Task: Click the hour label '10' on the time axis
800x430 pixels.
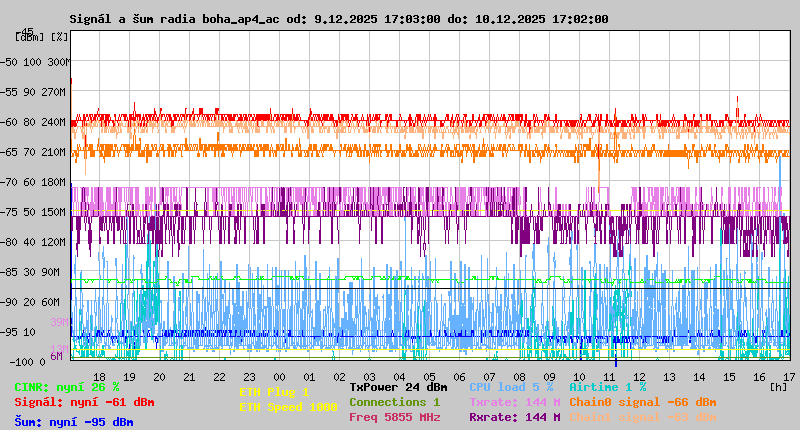Action: coord(580,377)
